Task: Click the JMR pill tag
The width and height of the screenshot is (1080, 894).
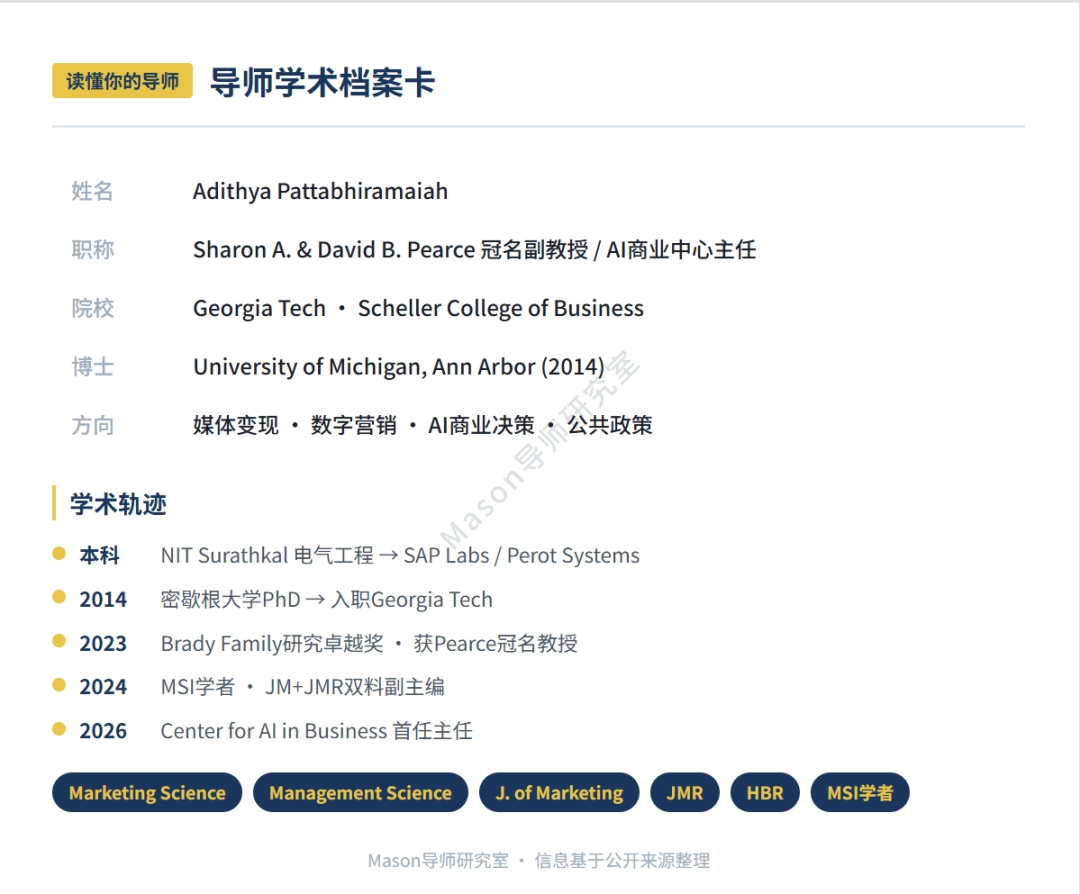Action: point(685,793)
